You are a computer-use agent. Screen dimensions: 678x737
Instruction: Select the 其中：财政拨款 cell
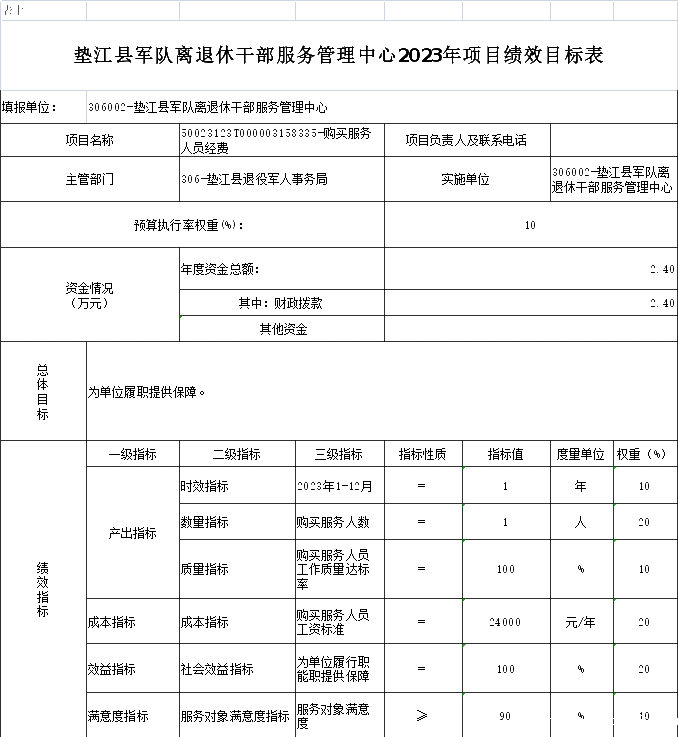(281, 303)
